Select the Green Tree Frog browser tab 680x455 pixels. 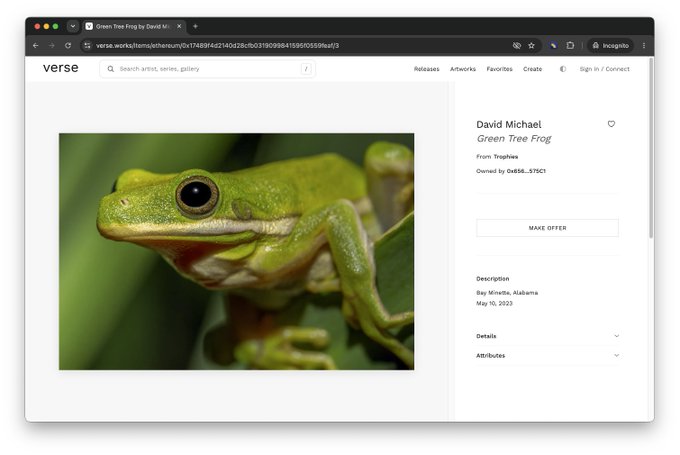134,26
